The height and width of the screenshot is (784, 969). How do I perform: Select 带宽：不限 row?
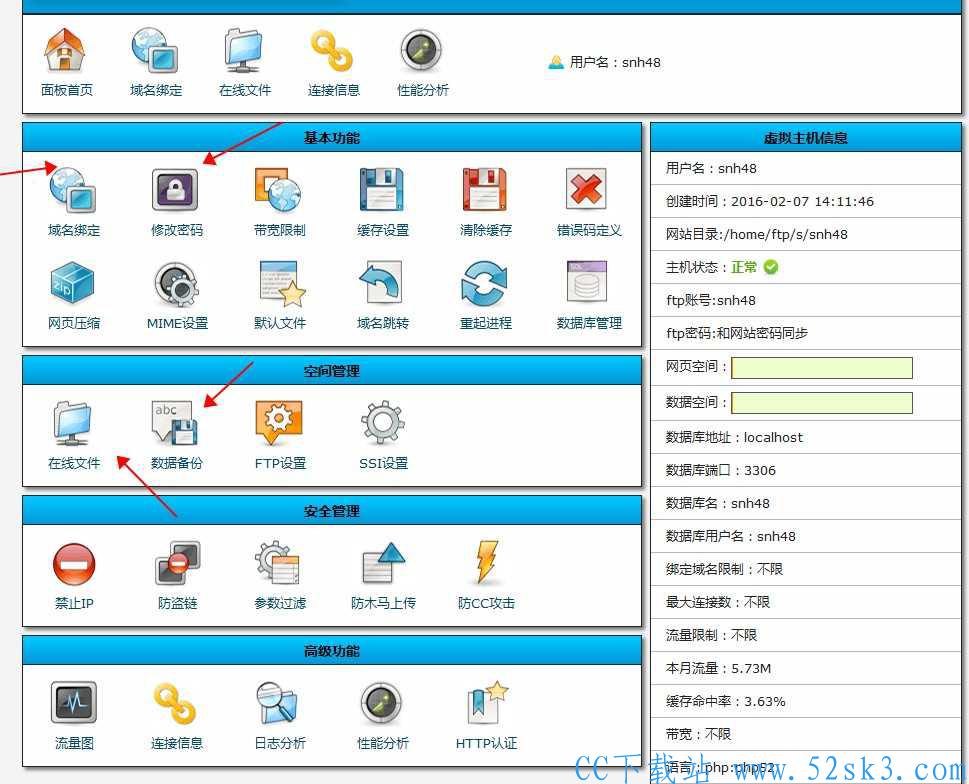(x=806, y=734)
